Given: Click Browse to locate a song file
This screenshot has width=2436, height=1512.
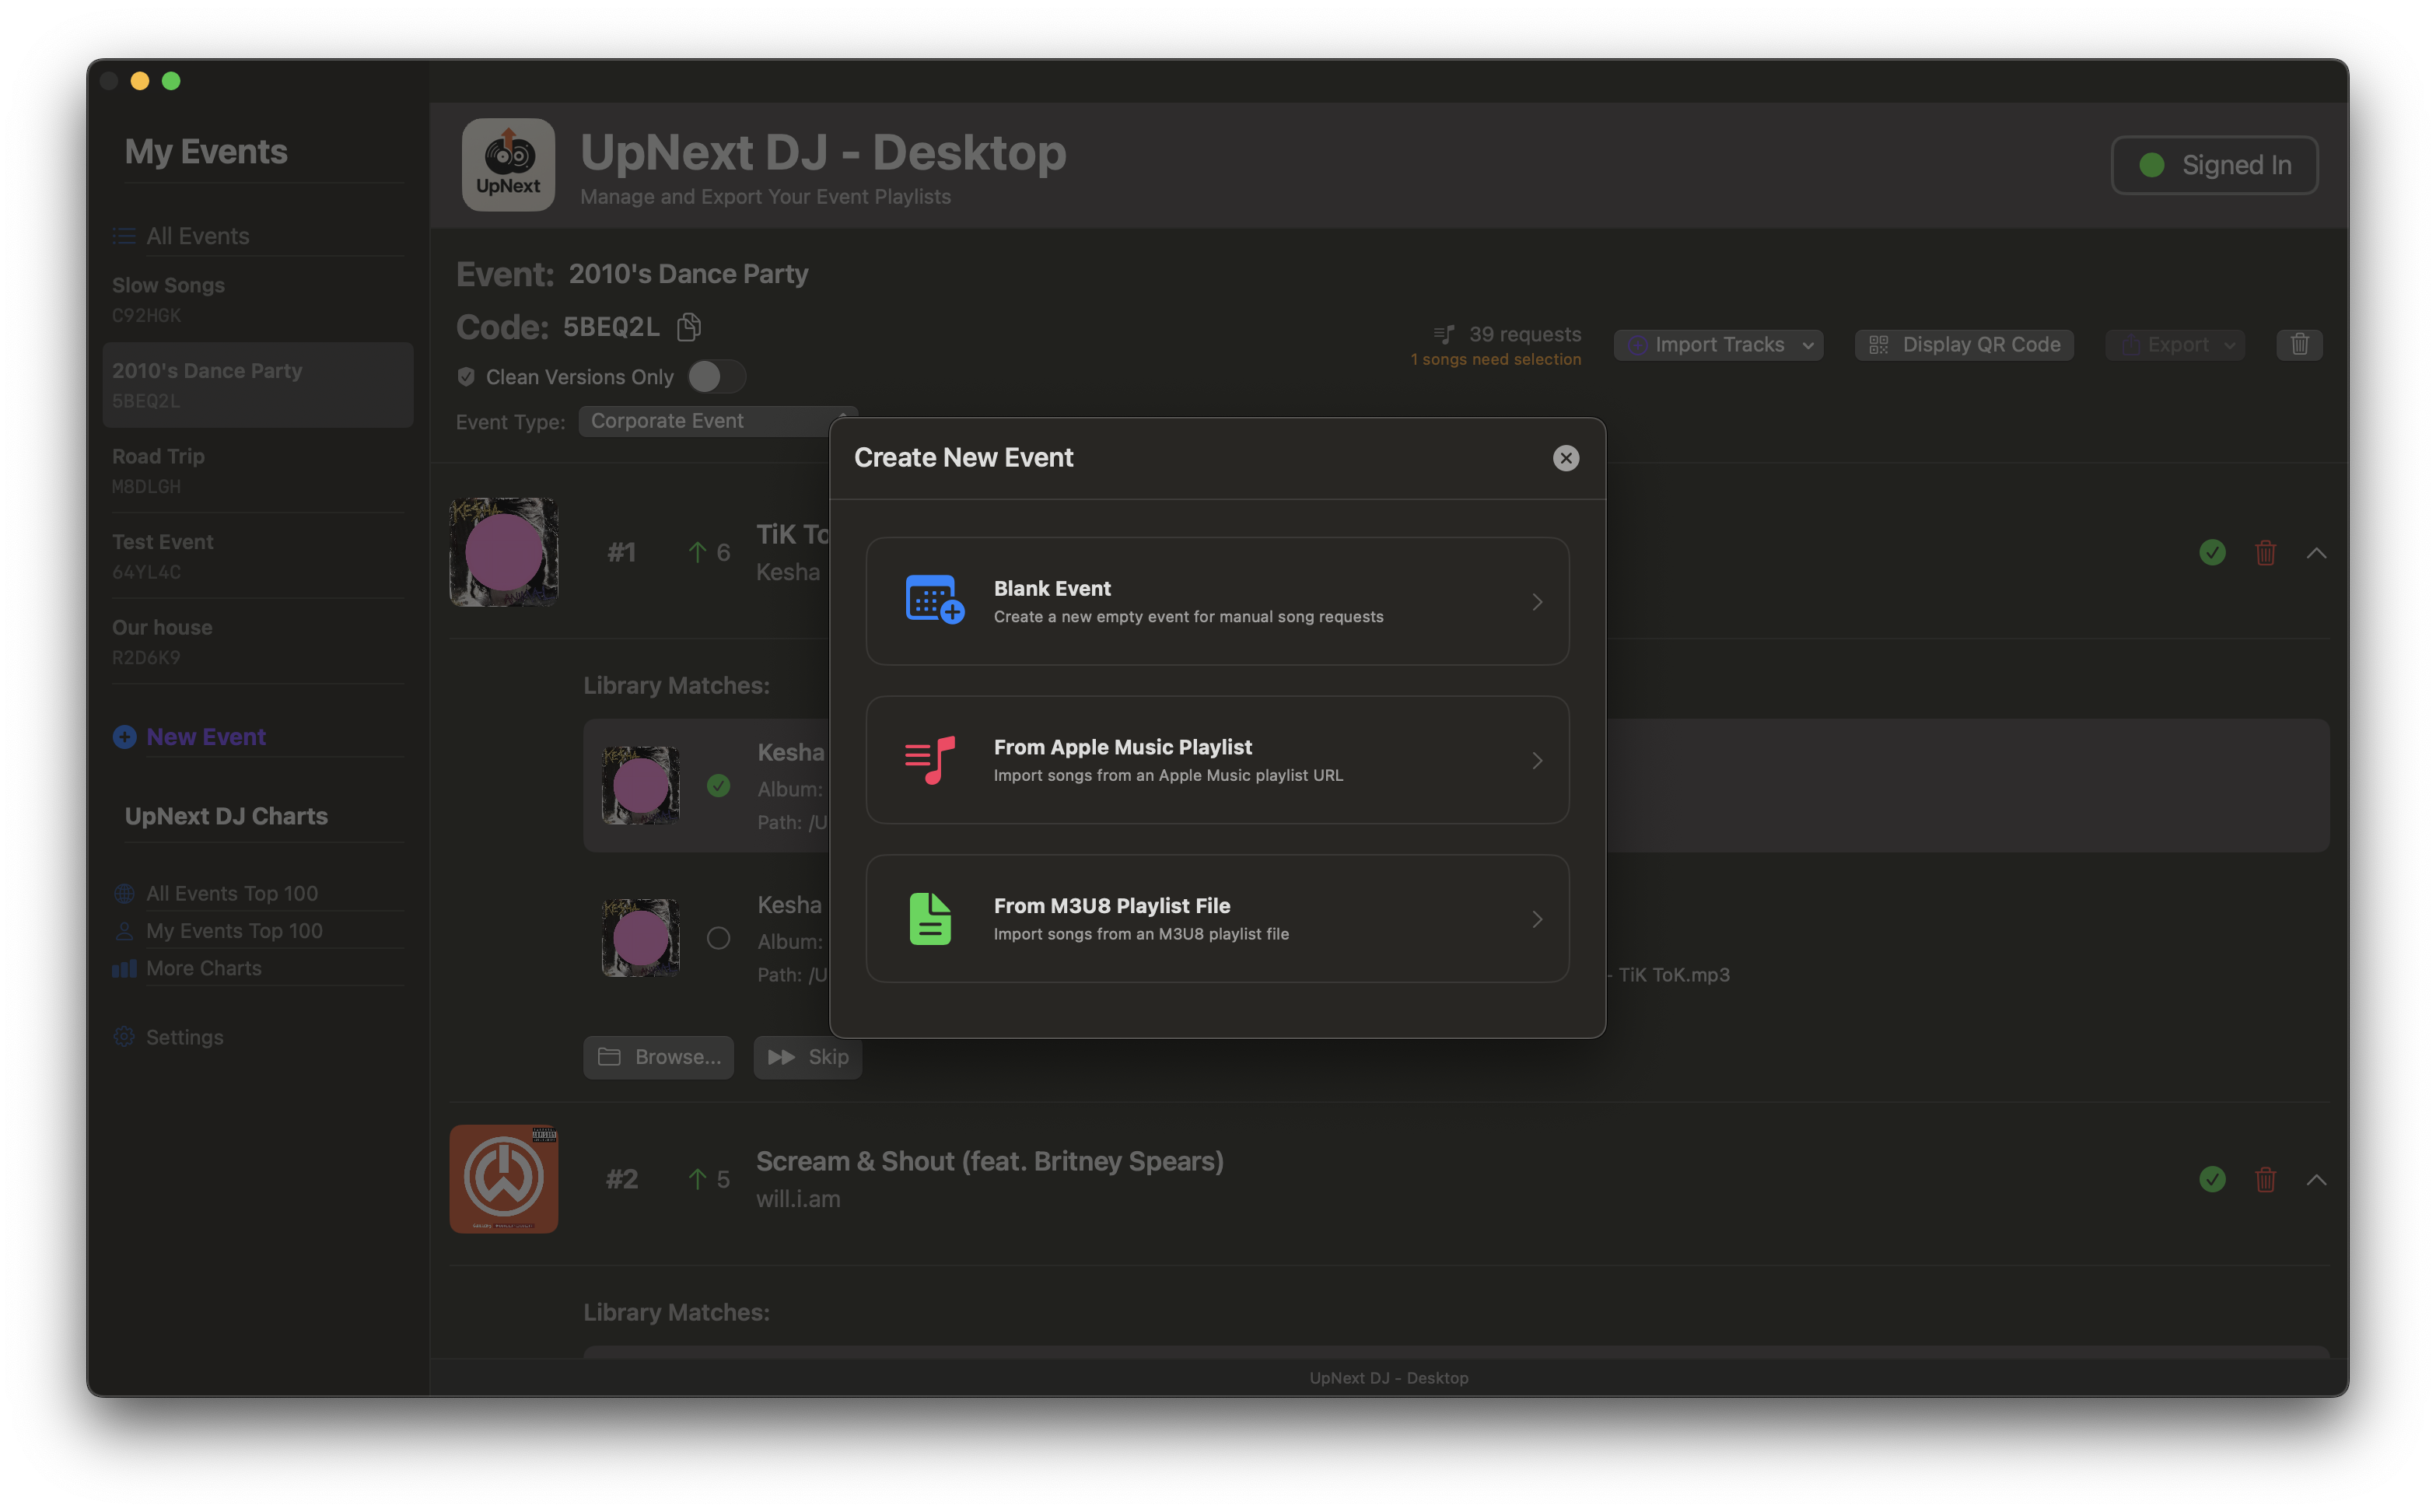Looking at the screenshot, I should (658, 1057).
